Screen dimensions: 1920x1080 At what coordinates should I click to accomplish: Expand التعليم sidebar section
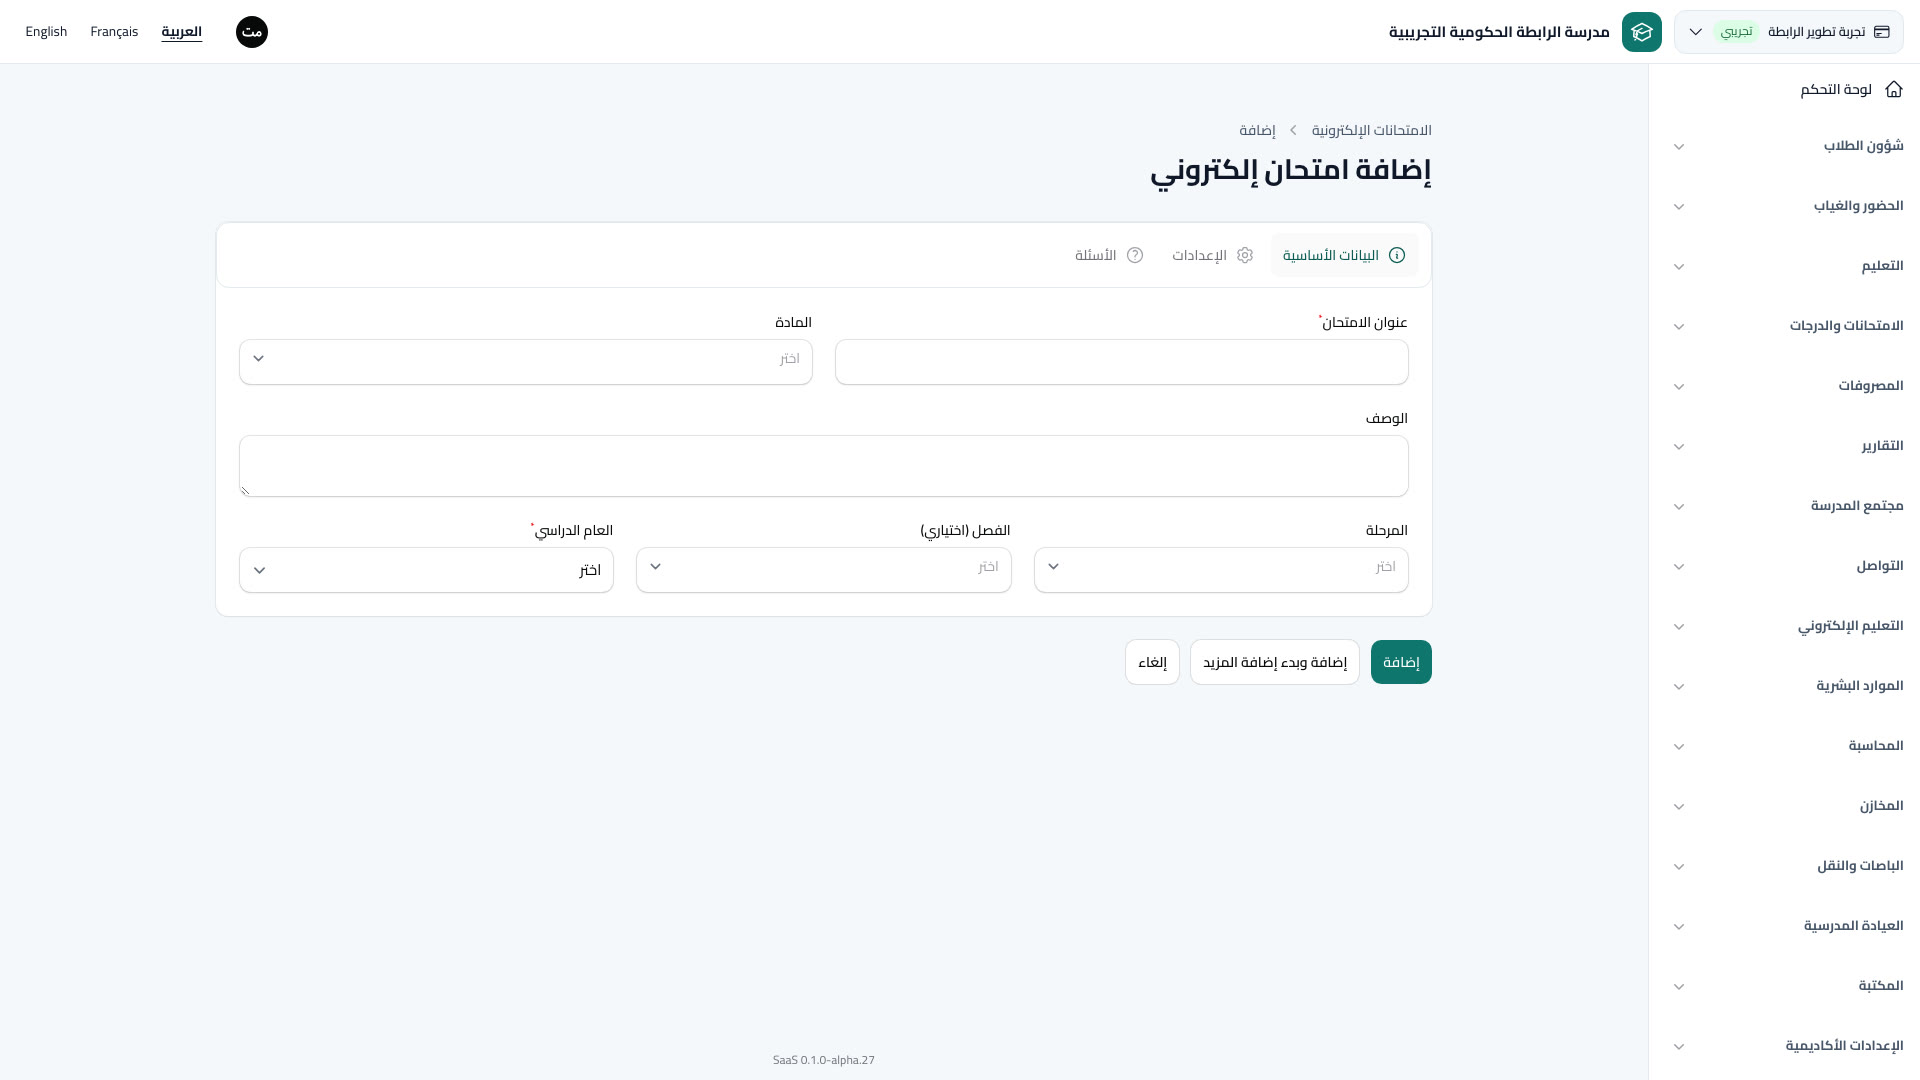pyautogui.click(x=1788, y=266)
